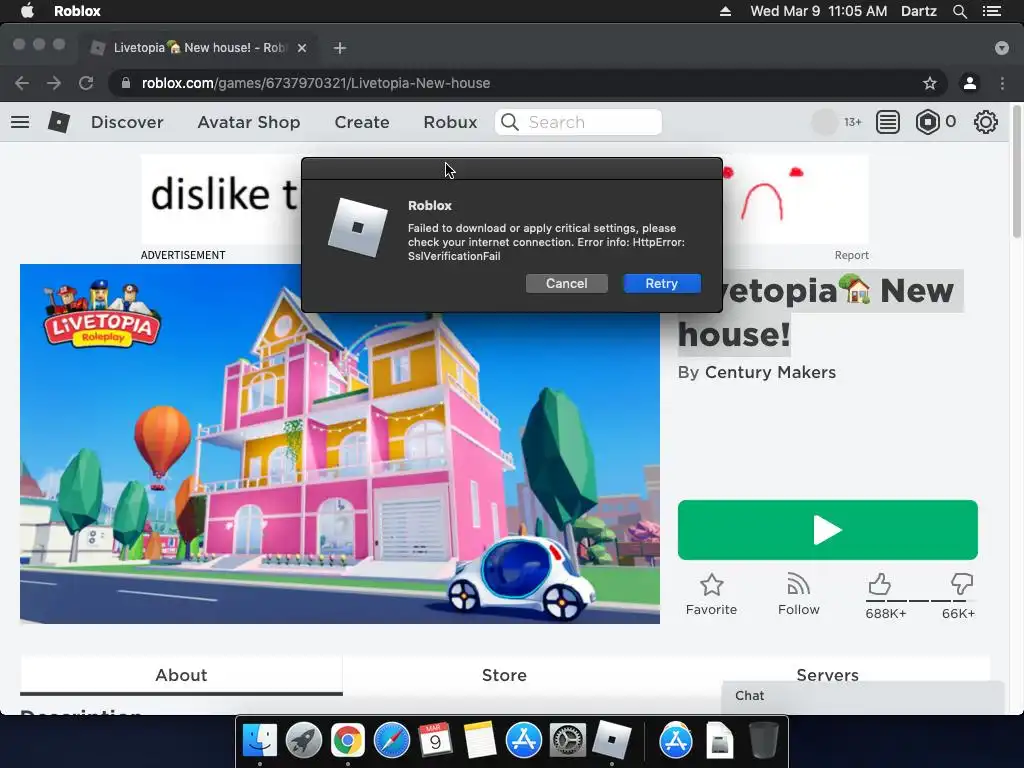Open the Roblox hamburger navigation menu

(x=20, y=122)
